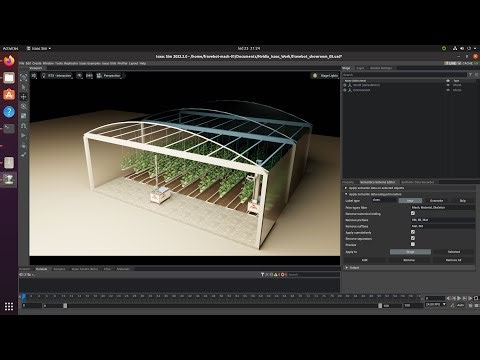Jump to timeline end button
Image resolution: width=480 pixels, height=360 pixels.
tap(470, 298)
